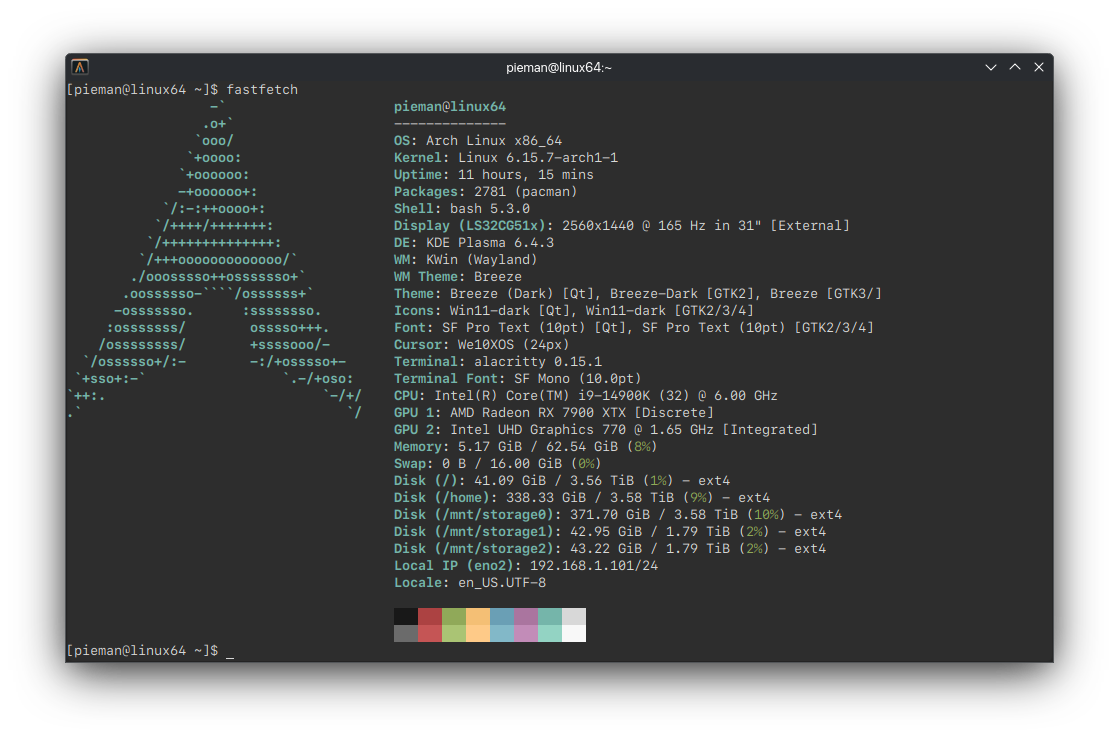The image size is (1119, 740).
Task: Click the window title 'pieman@linux64:~'
Action: pyautogui.click(x=559, y=68)
